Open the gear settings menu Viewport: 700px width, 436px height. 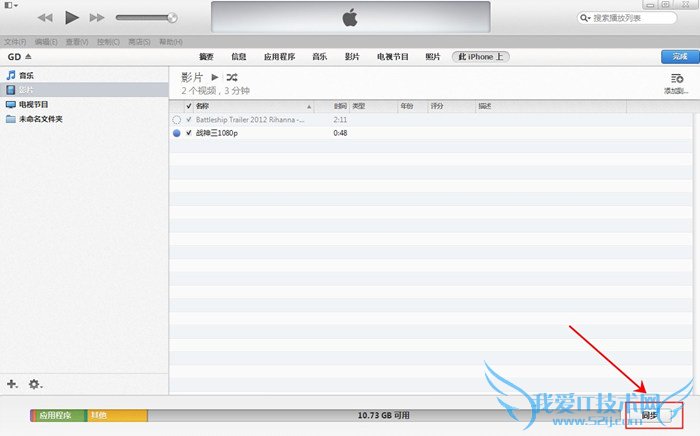tap(35, 384)
